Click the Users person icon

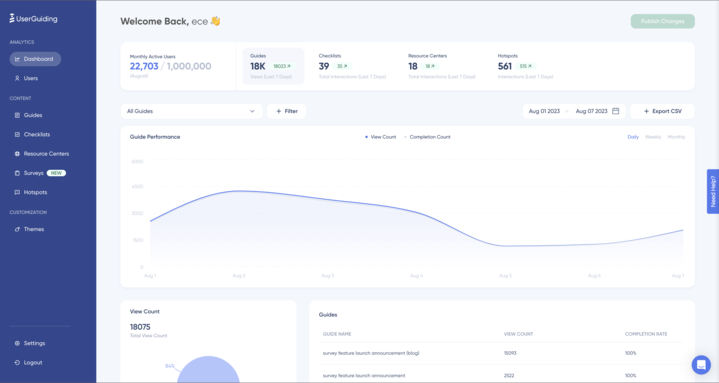pyautogui.click(x=17, y=78)
